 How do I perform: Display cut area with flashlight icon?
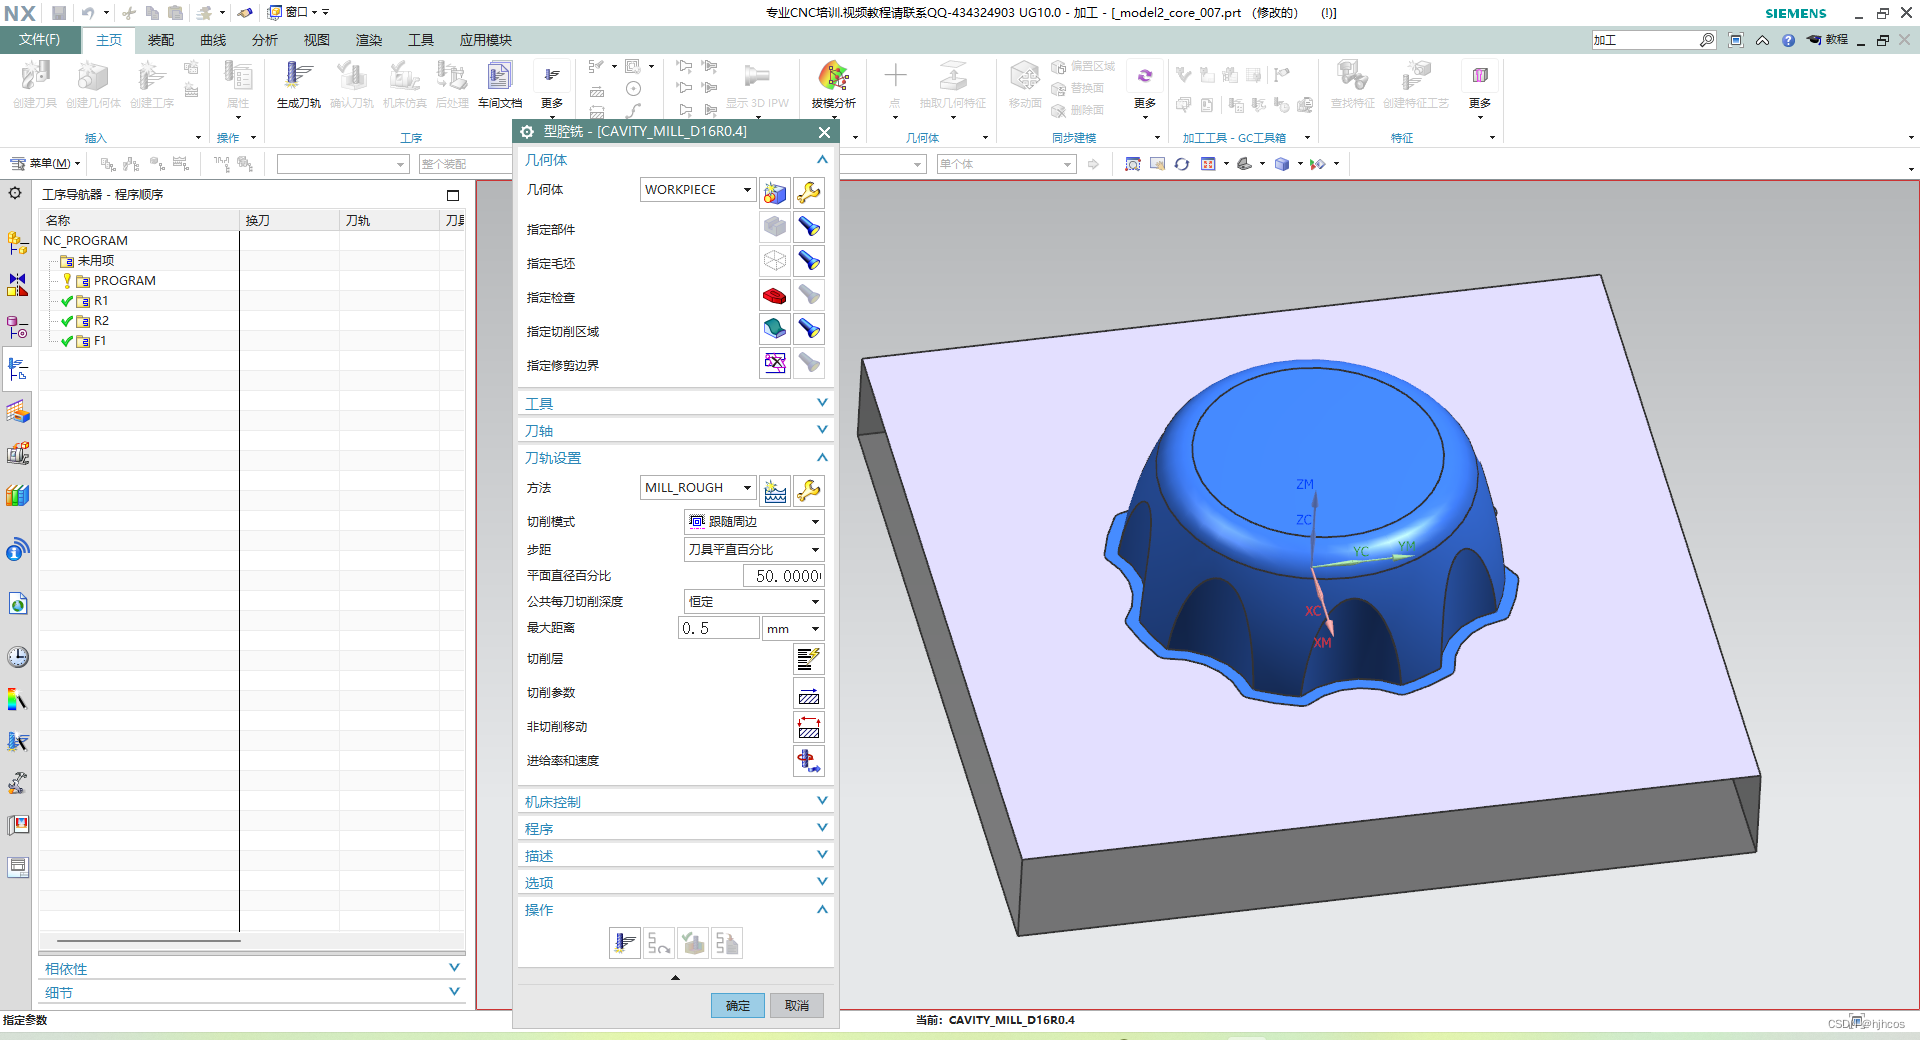pos(809,329)
